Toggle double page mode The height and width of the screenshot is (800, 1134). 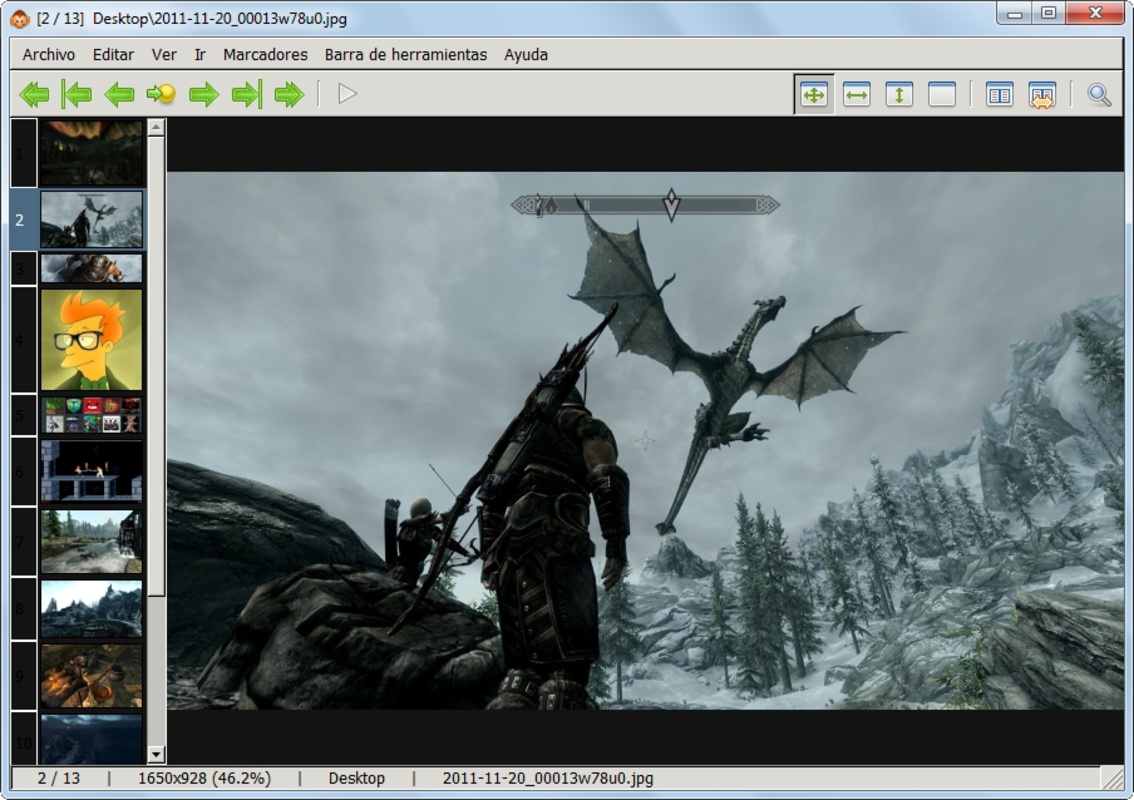(999, 95)
